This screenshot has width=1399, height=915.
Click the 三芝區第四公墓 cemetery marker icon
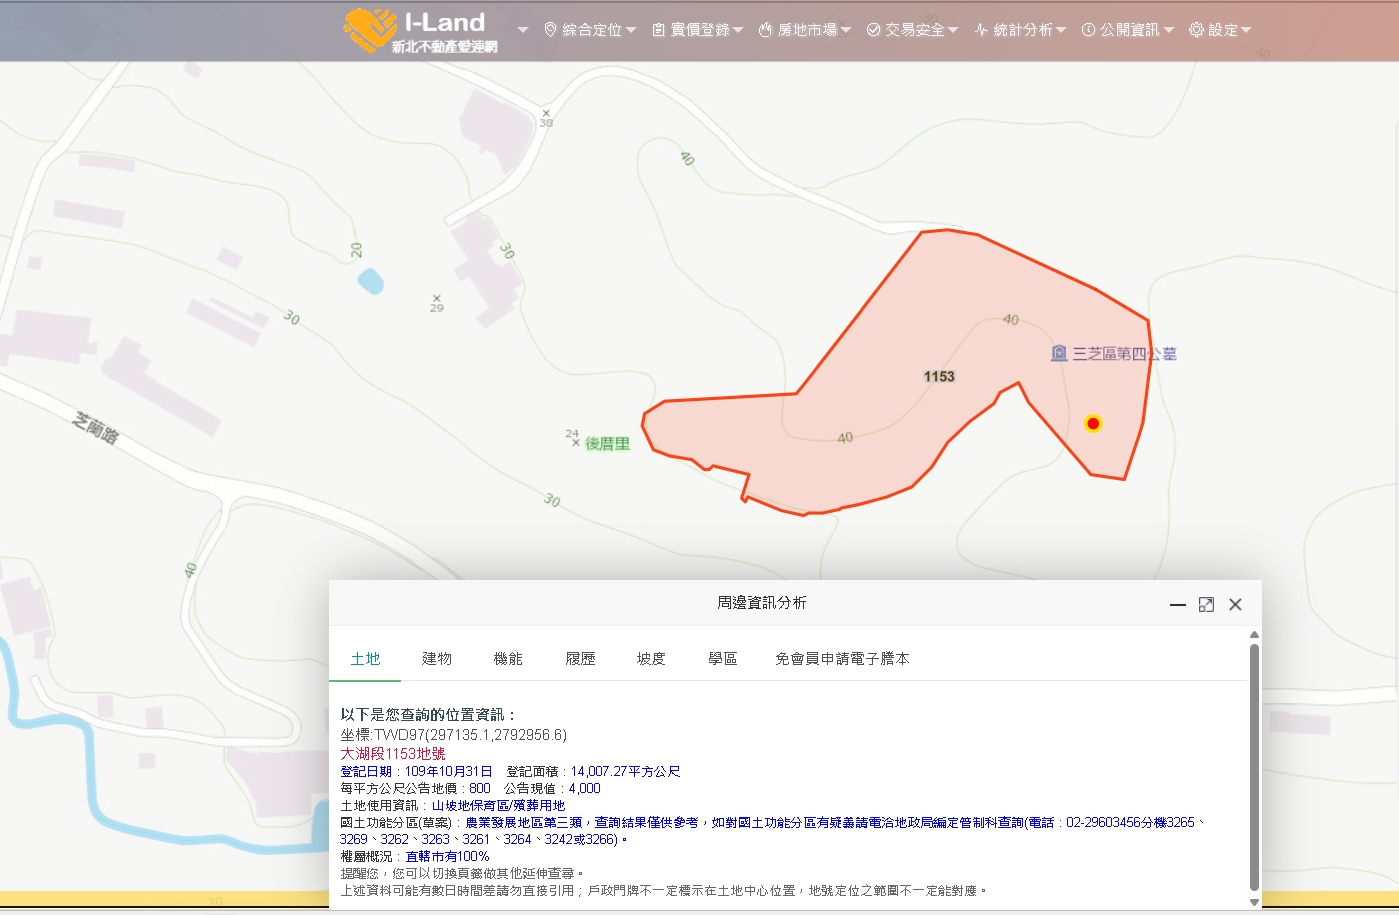(1057, 353)
